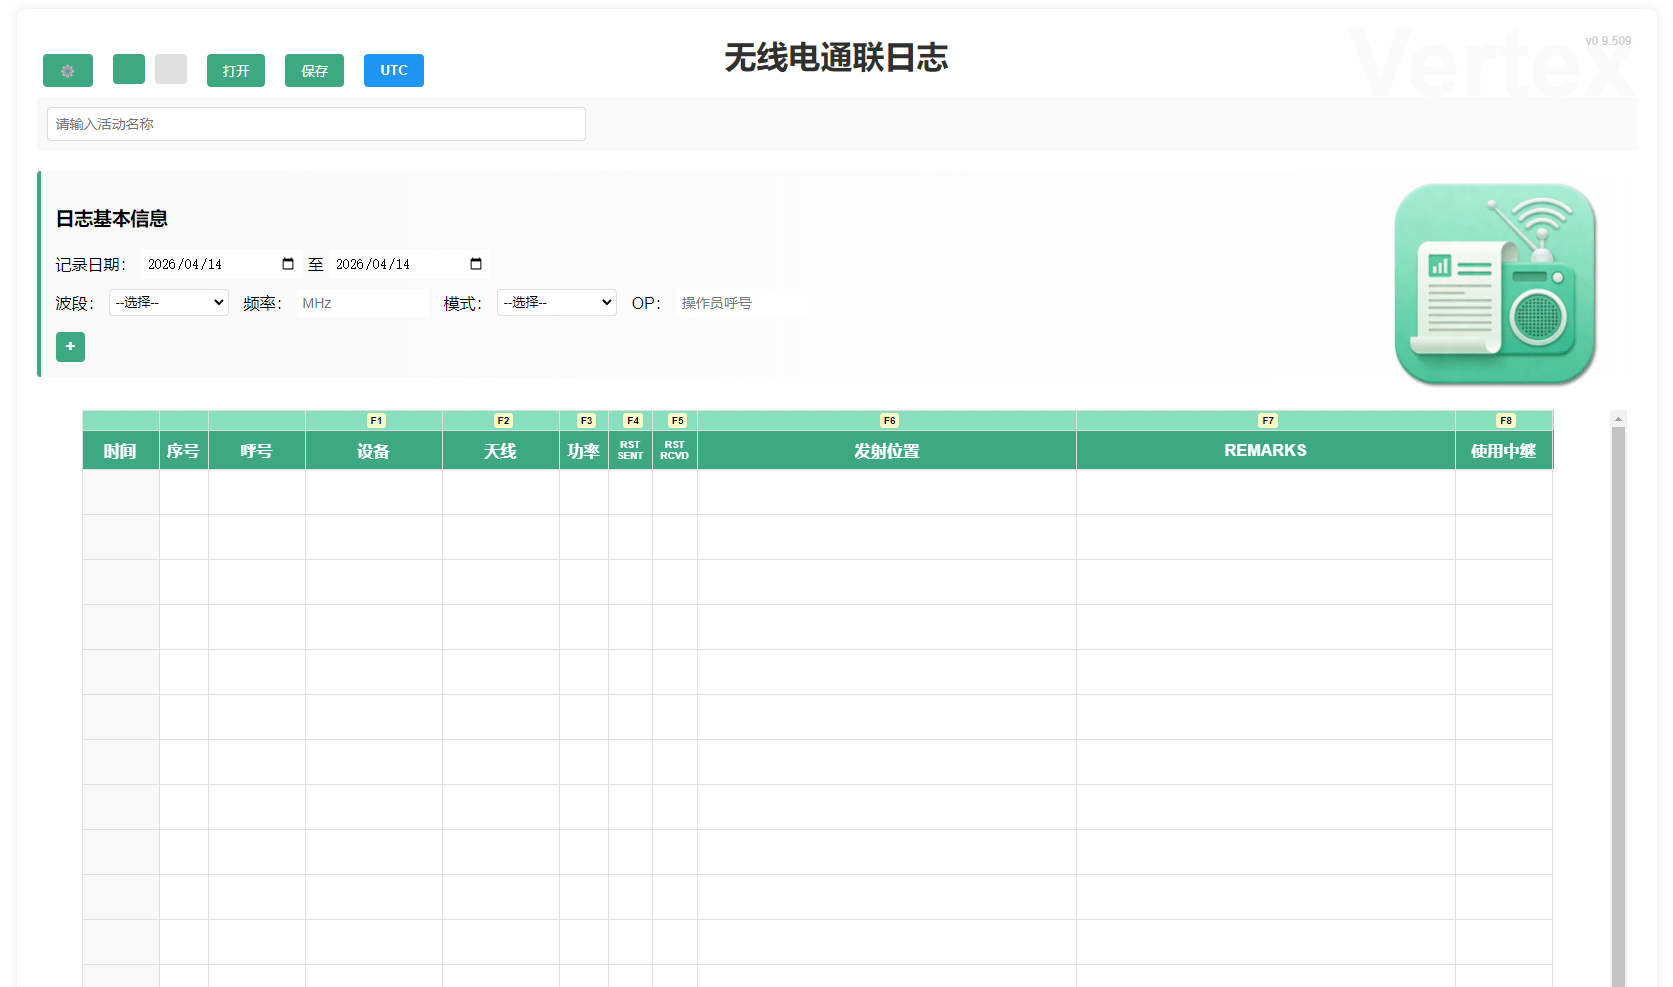1673x987 pixels.
Task: Click the solid green square toggle
Action: point(128,70)
